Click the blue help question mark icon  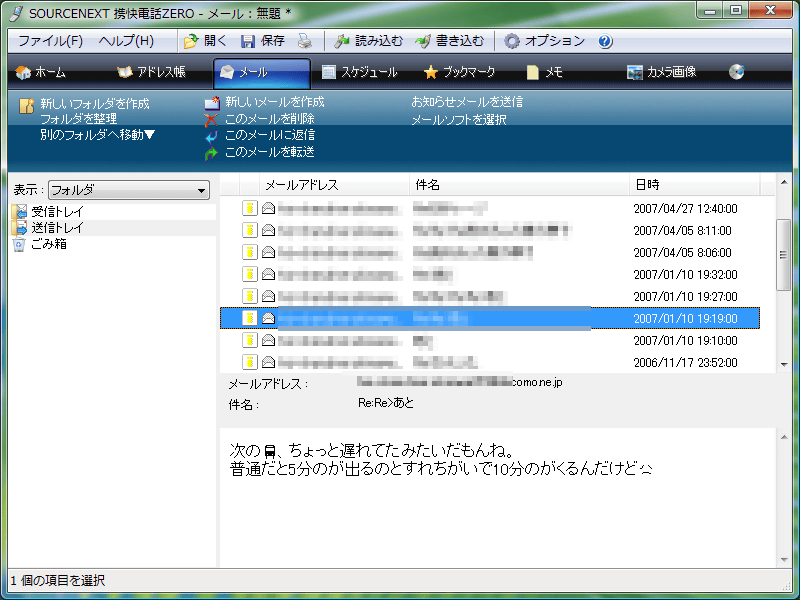[605, 41]
